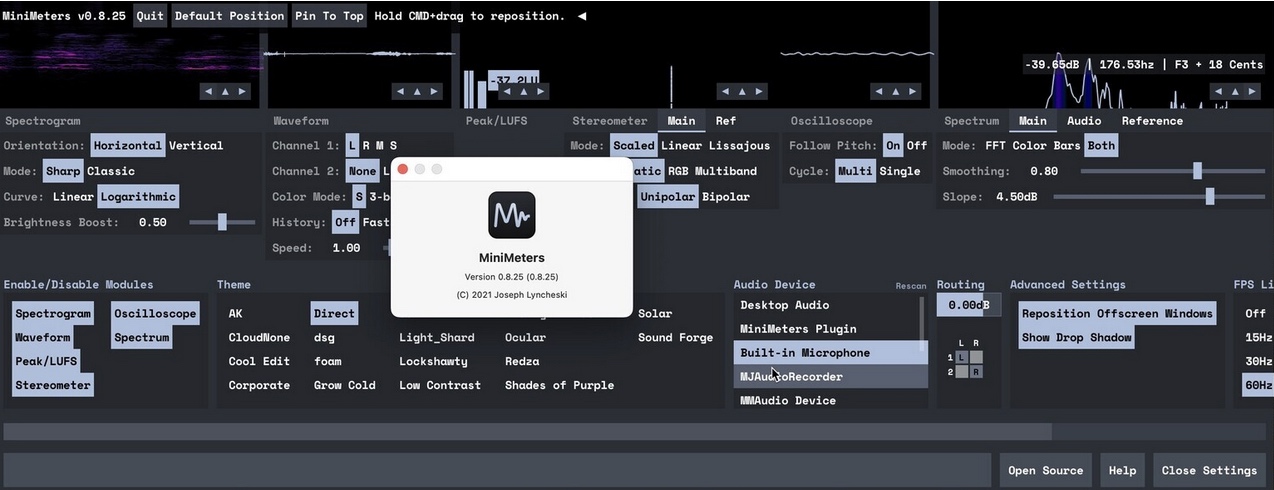Toggle Show Drop Shadow setting
The width and height of the screenshot is (1274, 490).
pyautogui.click(x=1076, y=338)
